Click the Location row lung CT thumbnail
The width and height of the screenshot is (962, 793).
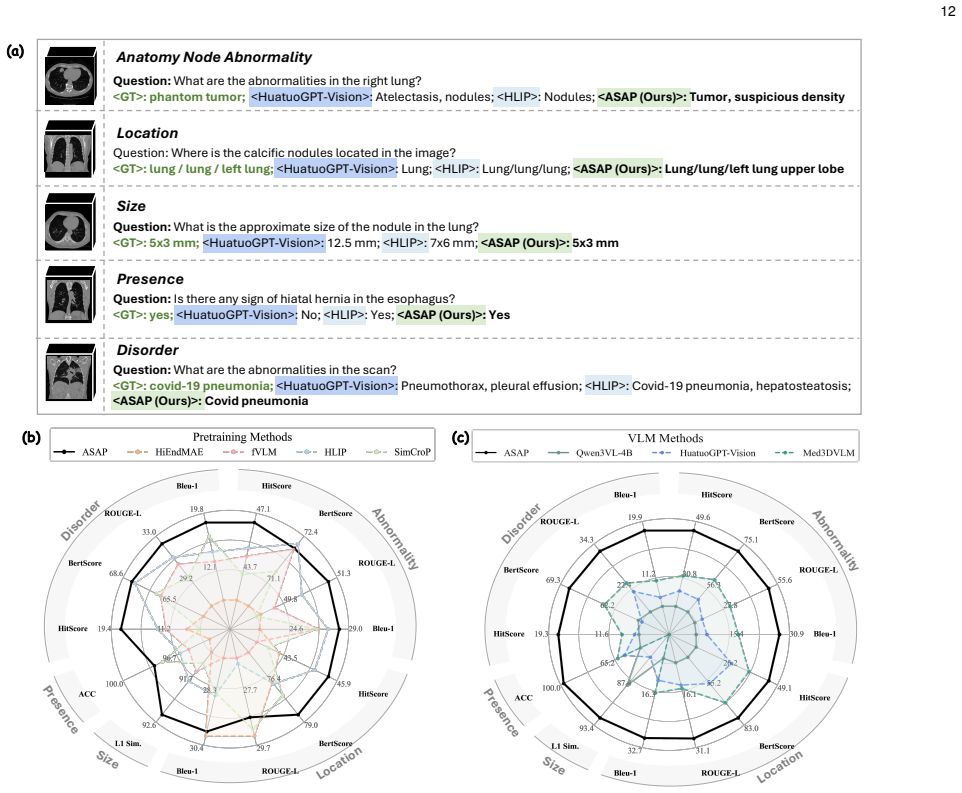pyautogui.click(x=70, y=149)
